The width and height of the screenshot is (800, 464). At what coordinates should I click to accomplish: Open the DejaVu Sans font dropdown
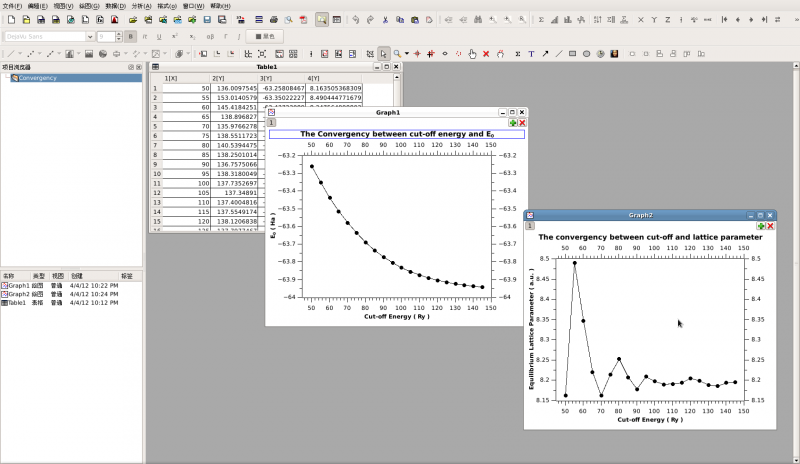point(90,36)
